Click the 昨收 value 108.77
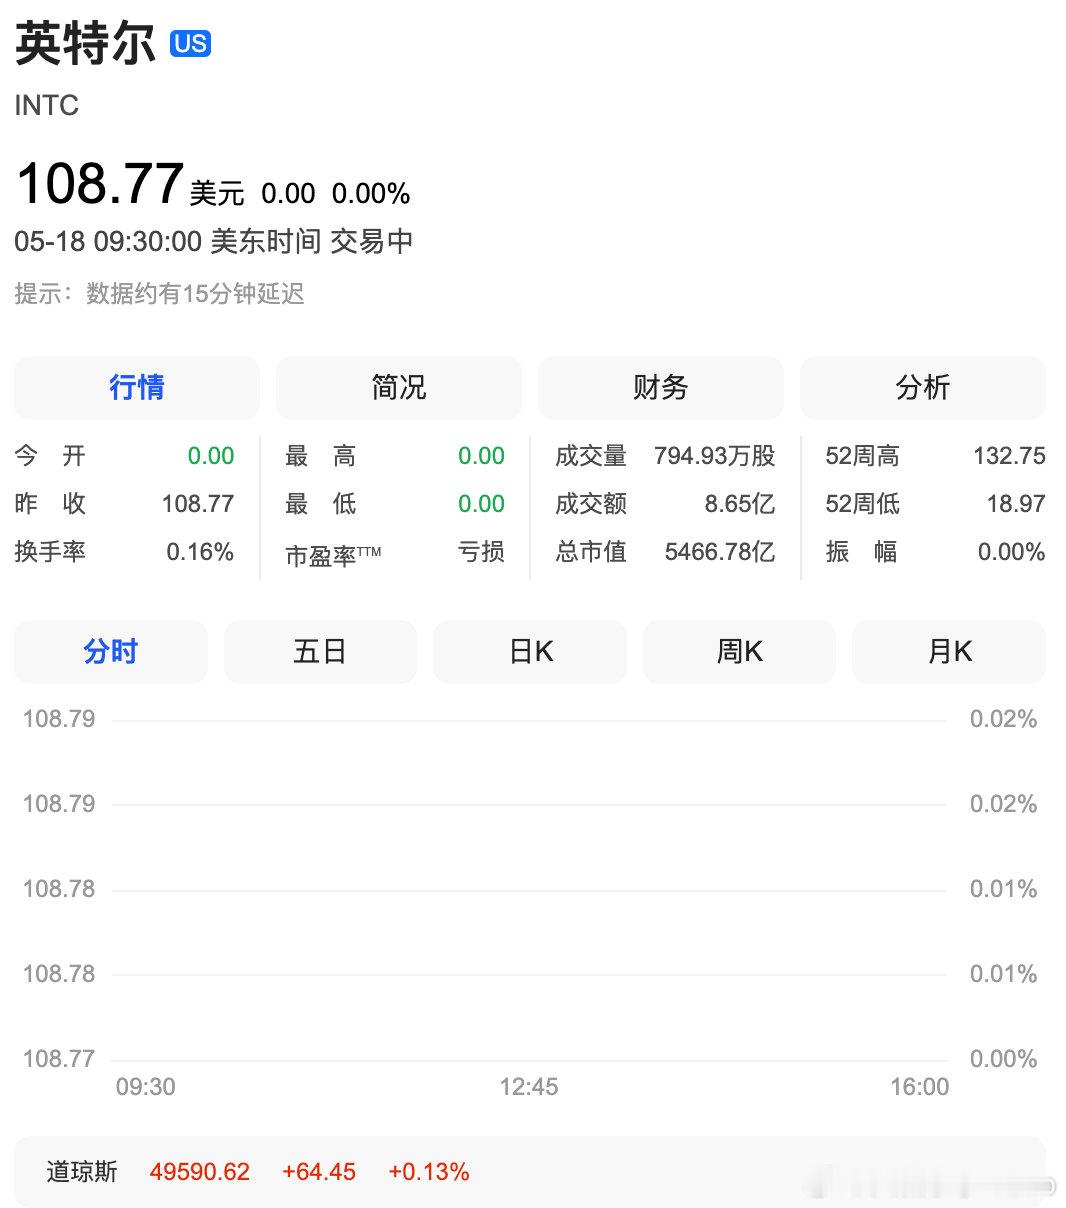Image resolution: width=1066 pixels, height=1208 pixels. [198, 503]
